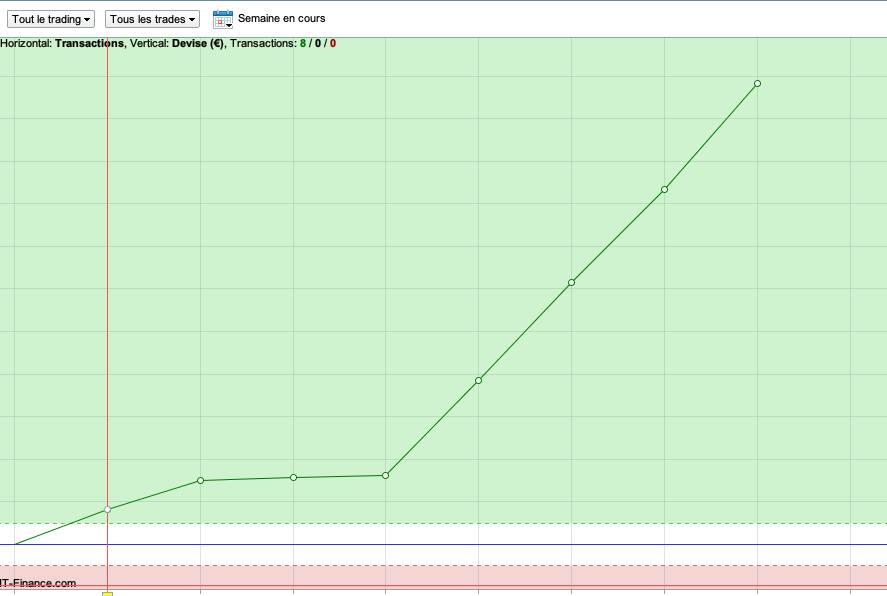
Task: Click the green winning trades count '8'
Action: click(x=303, y=44)
